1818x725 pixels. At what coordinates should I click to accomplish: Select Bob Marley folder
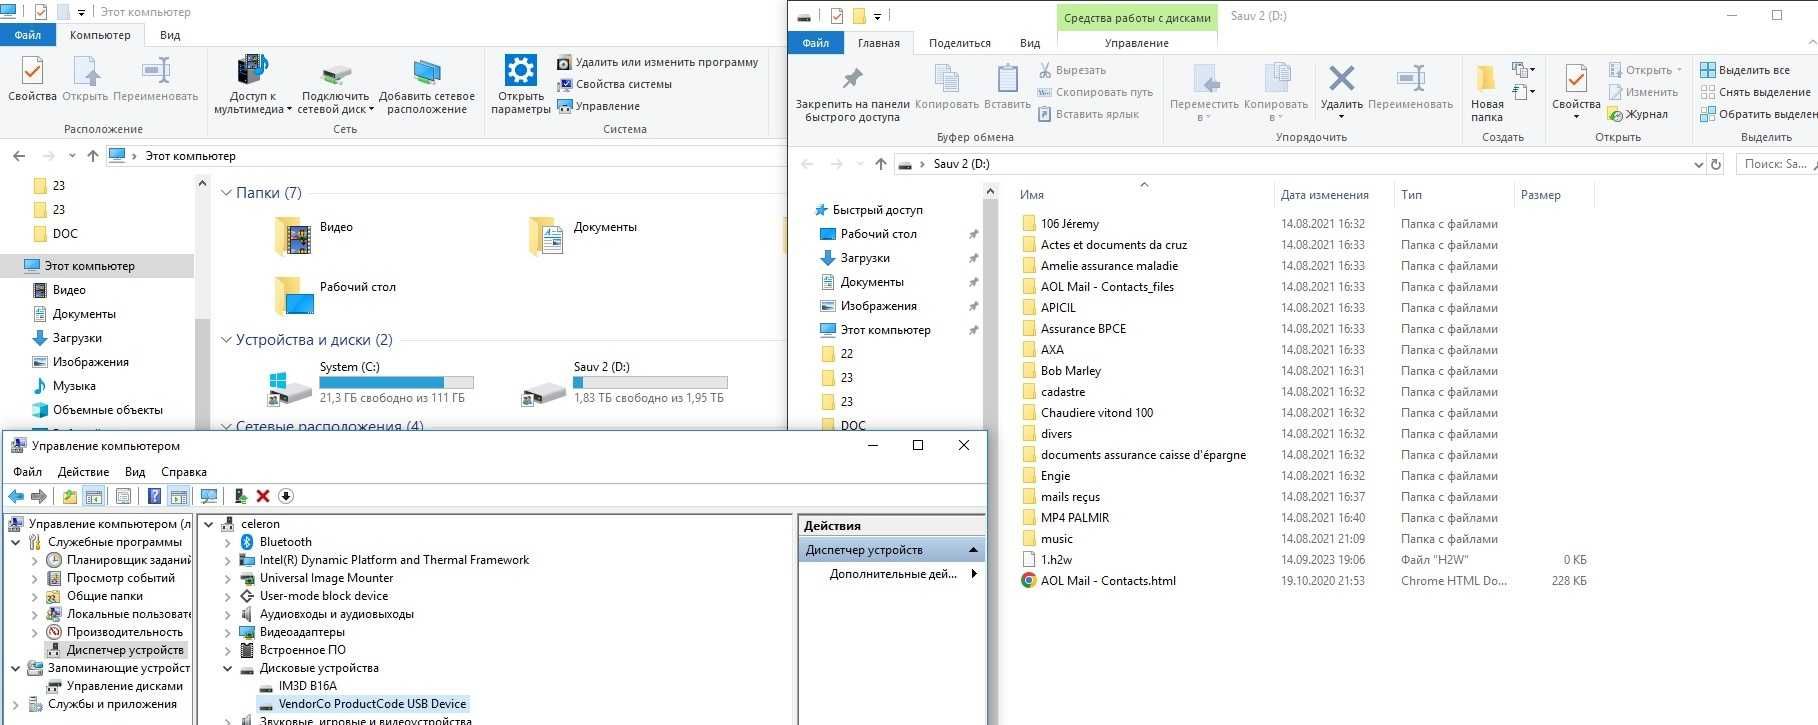click(1070, 371)
